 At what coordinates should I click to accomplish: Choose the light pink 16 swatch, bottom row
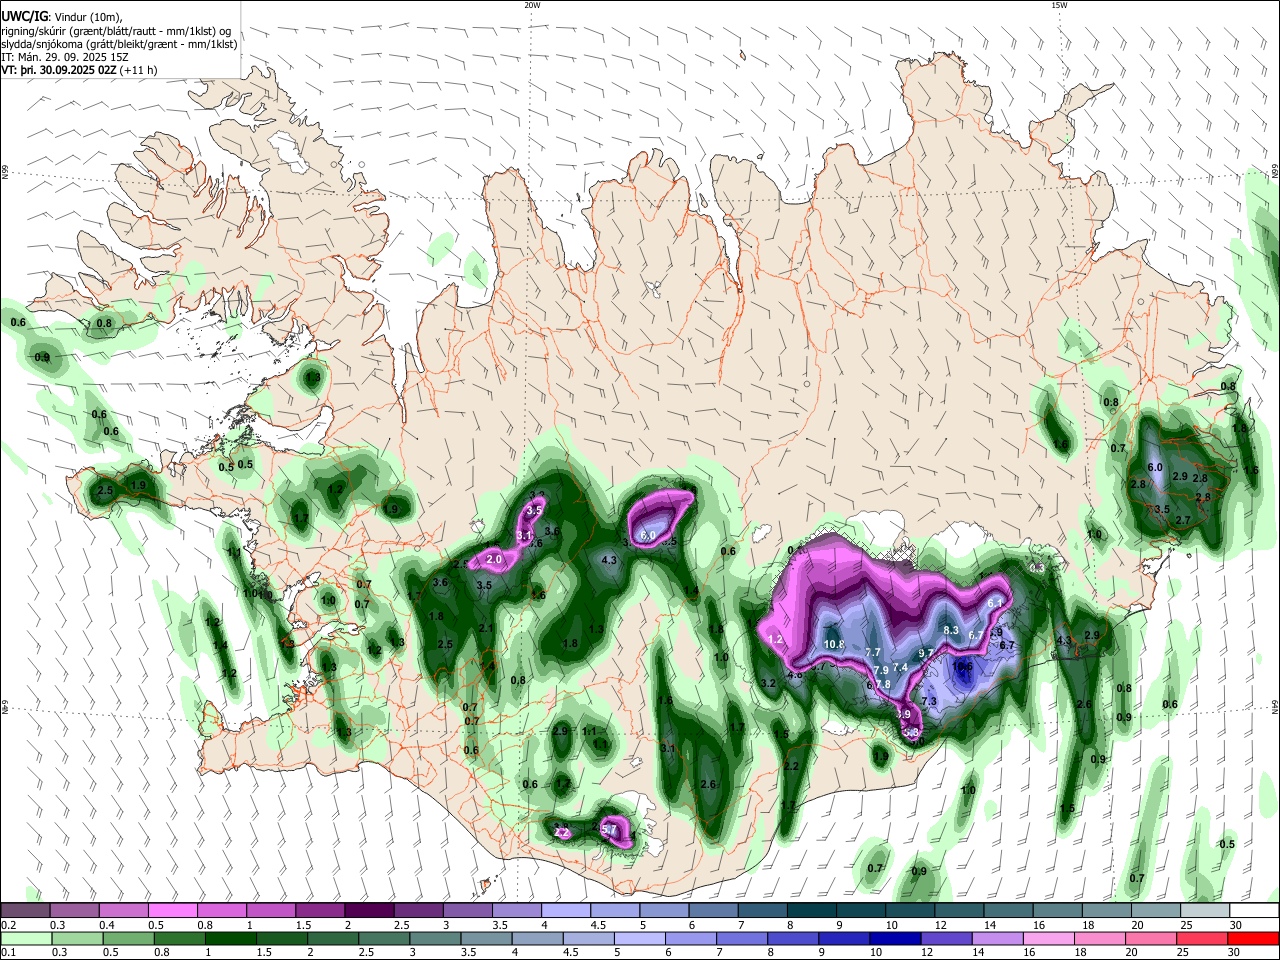1049,938
